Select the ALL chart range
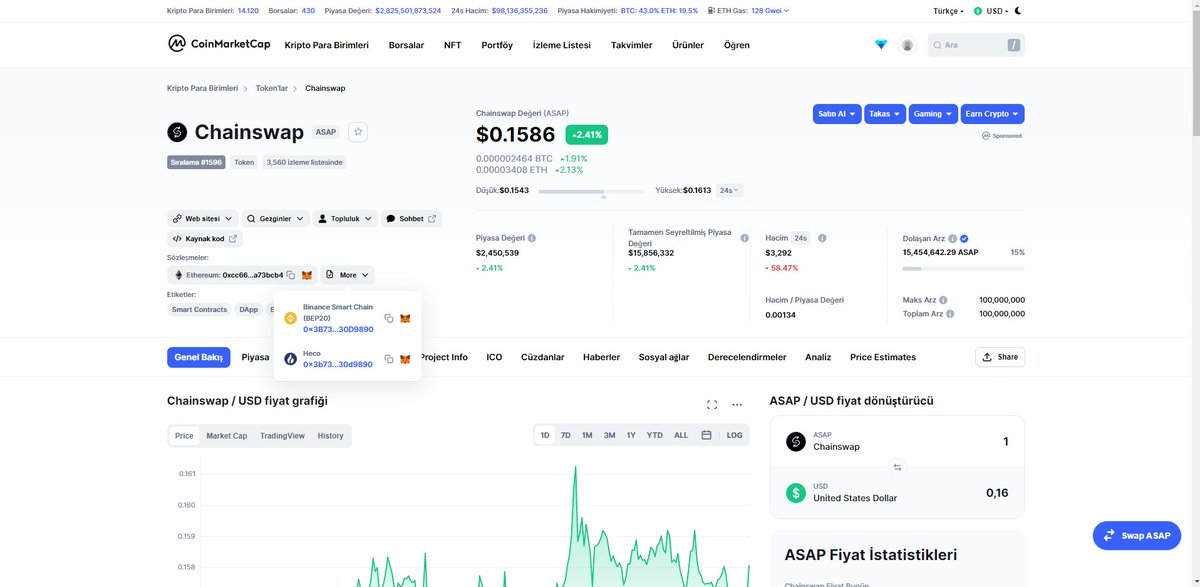Viewport: 1200px width, 587px height. [x=681, y=436]
